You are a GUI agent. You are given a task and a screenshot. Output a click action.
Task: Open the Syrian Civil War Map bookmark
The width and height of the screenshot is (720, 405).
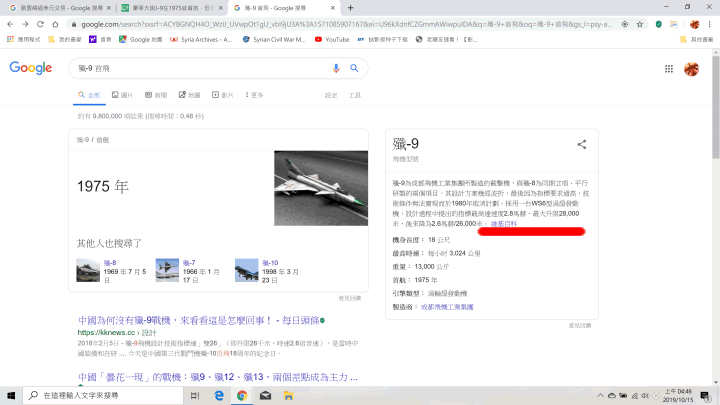click(x=274, y=39)
